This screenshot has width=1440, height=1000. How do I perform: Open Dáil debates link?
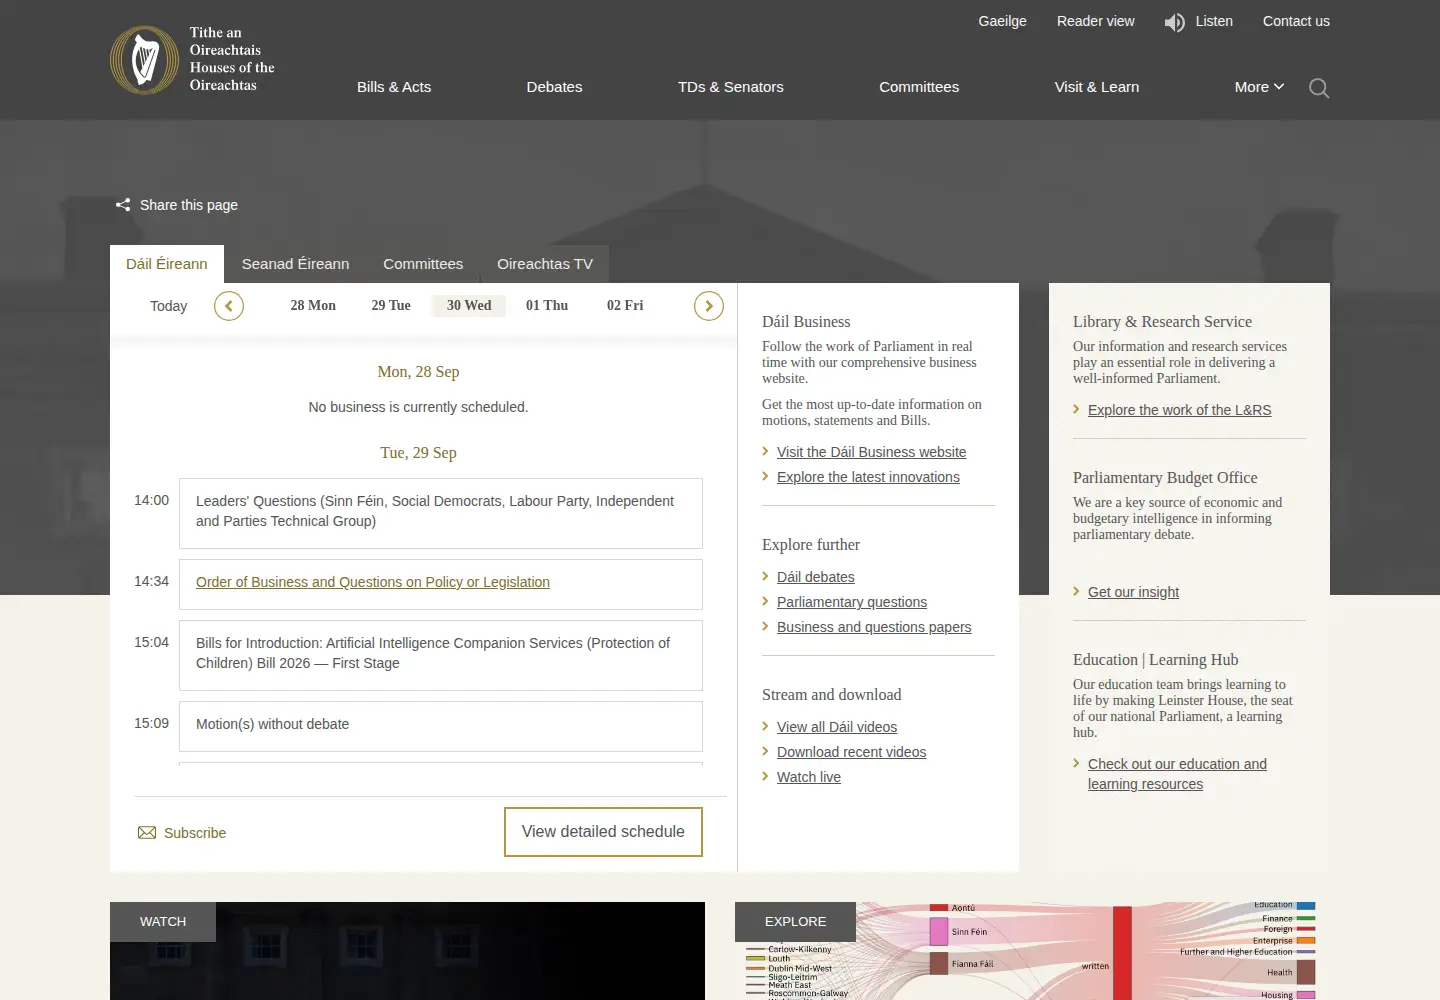tap(816, 577)
